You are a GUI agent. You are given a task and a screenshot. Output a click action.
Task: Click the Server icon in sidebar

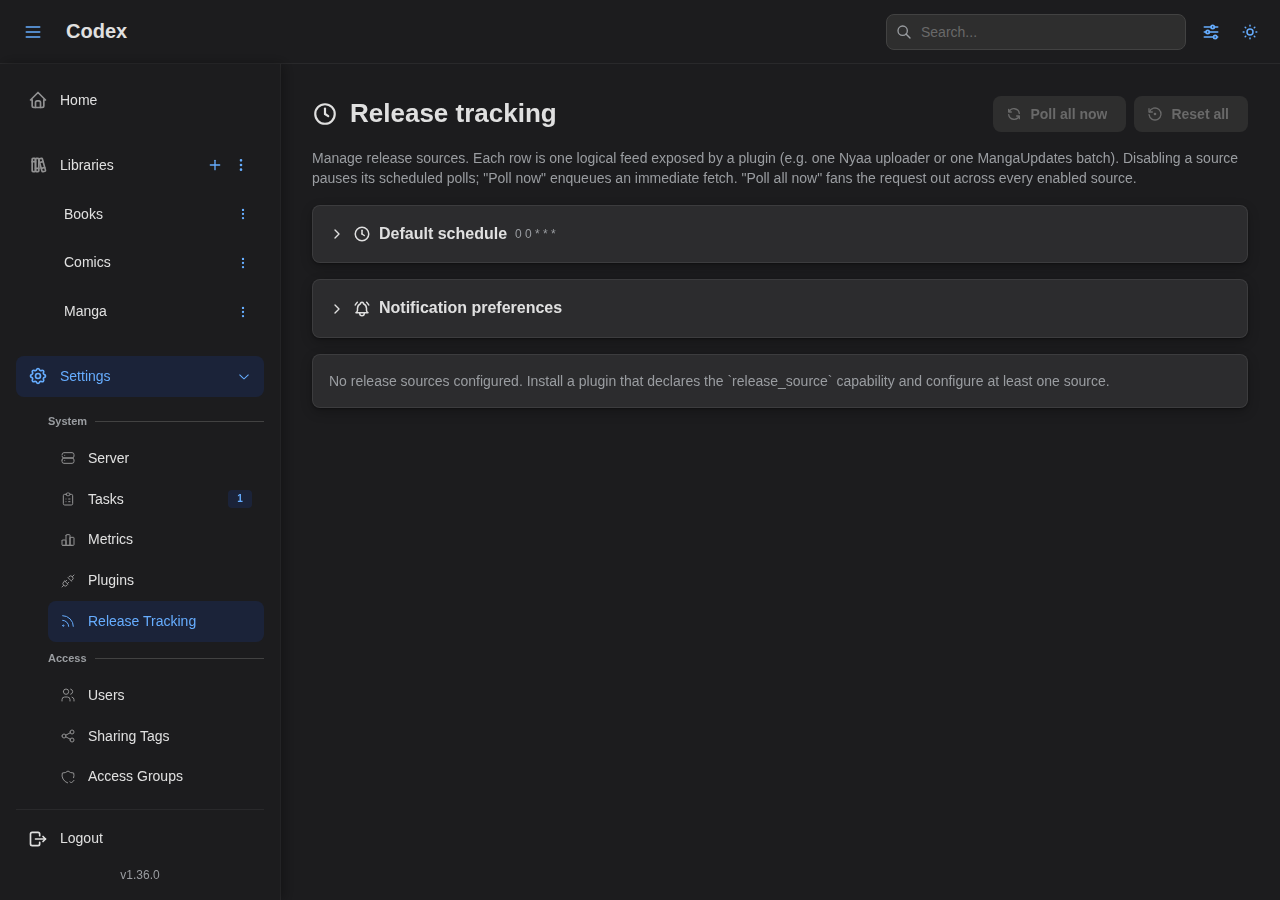click(68, 458)
